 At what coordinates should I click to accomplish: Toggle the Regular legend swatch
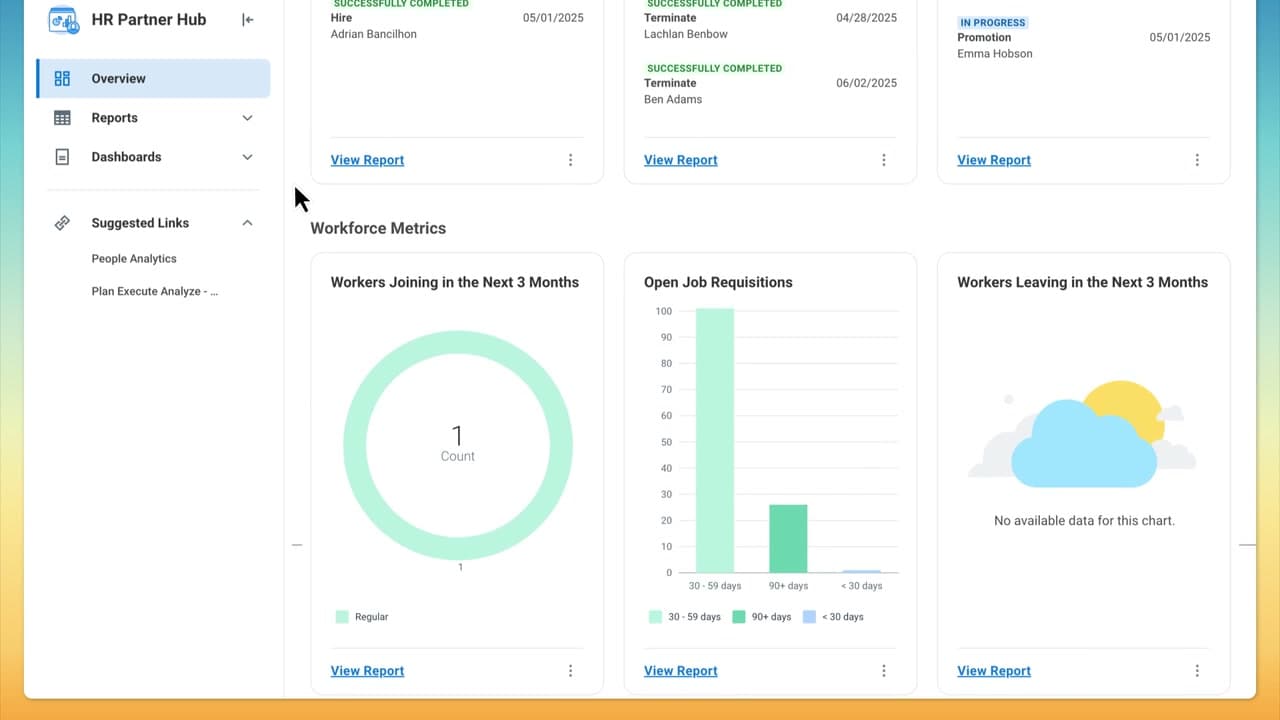point(342,617)
